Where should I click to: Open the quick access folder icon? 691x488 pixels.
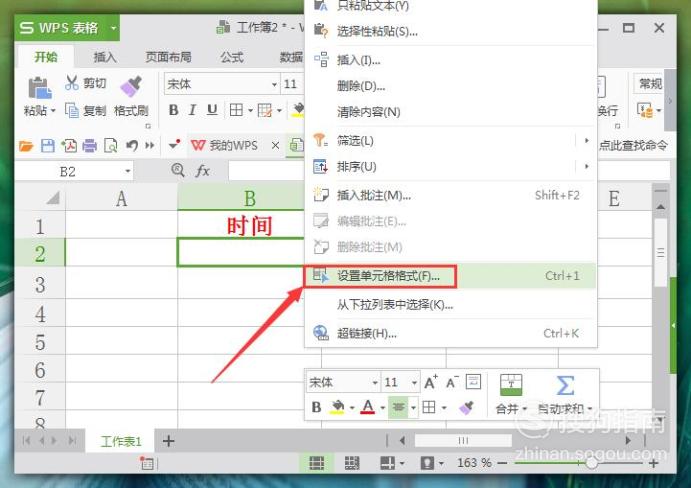coord(26,145)
